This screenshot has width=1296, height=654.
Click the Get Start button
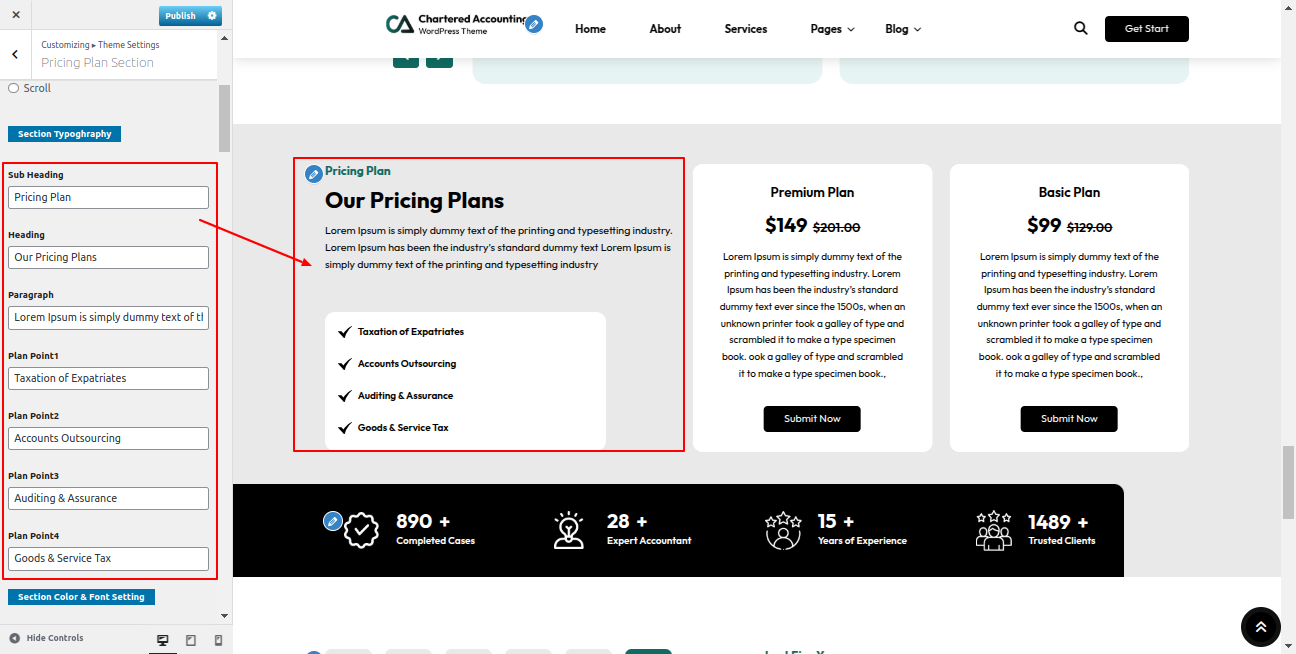pos(1146,29)
